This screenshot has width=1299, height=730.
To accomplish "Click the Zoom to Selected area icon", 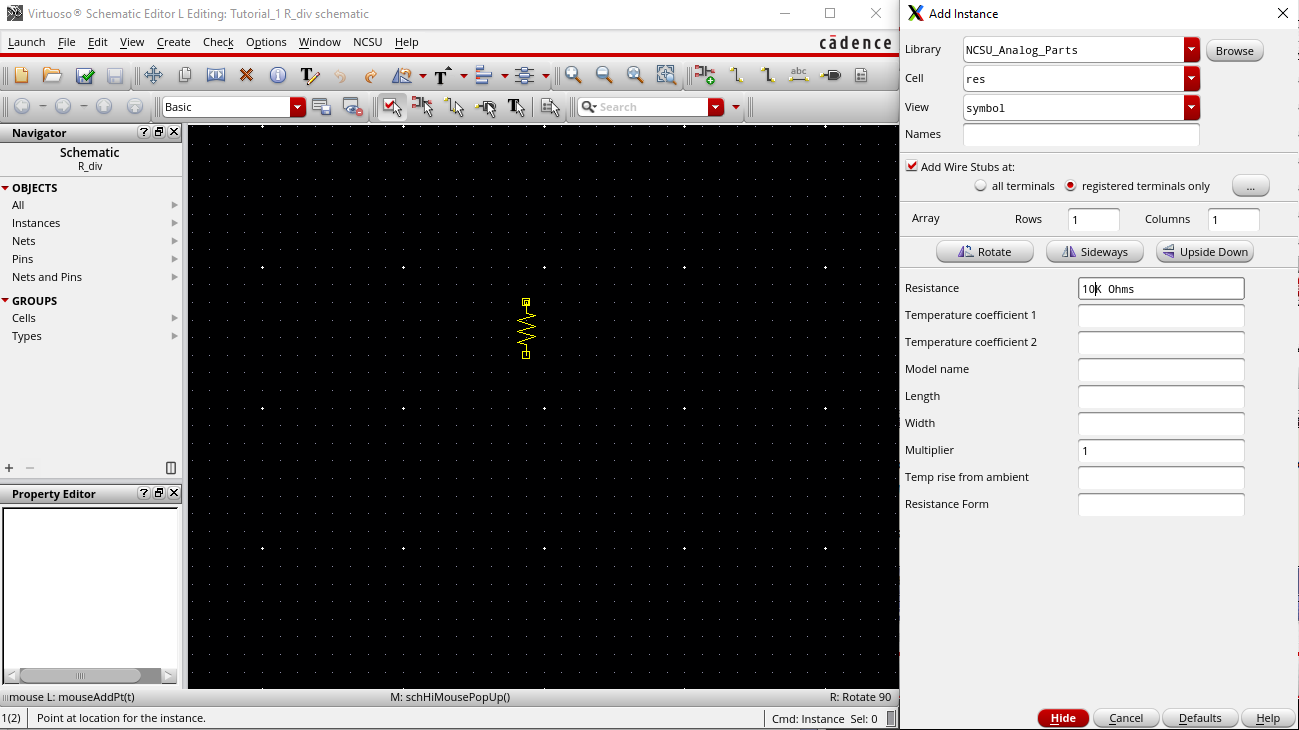I will point(666,75).
